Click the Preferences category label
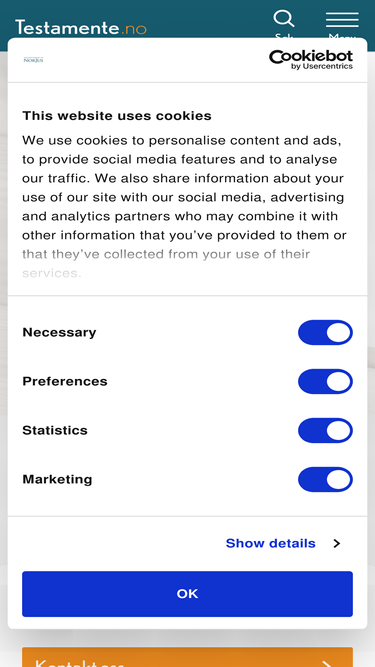 (65, 381)
